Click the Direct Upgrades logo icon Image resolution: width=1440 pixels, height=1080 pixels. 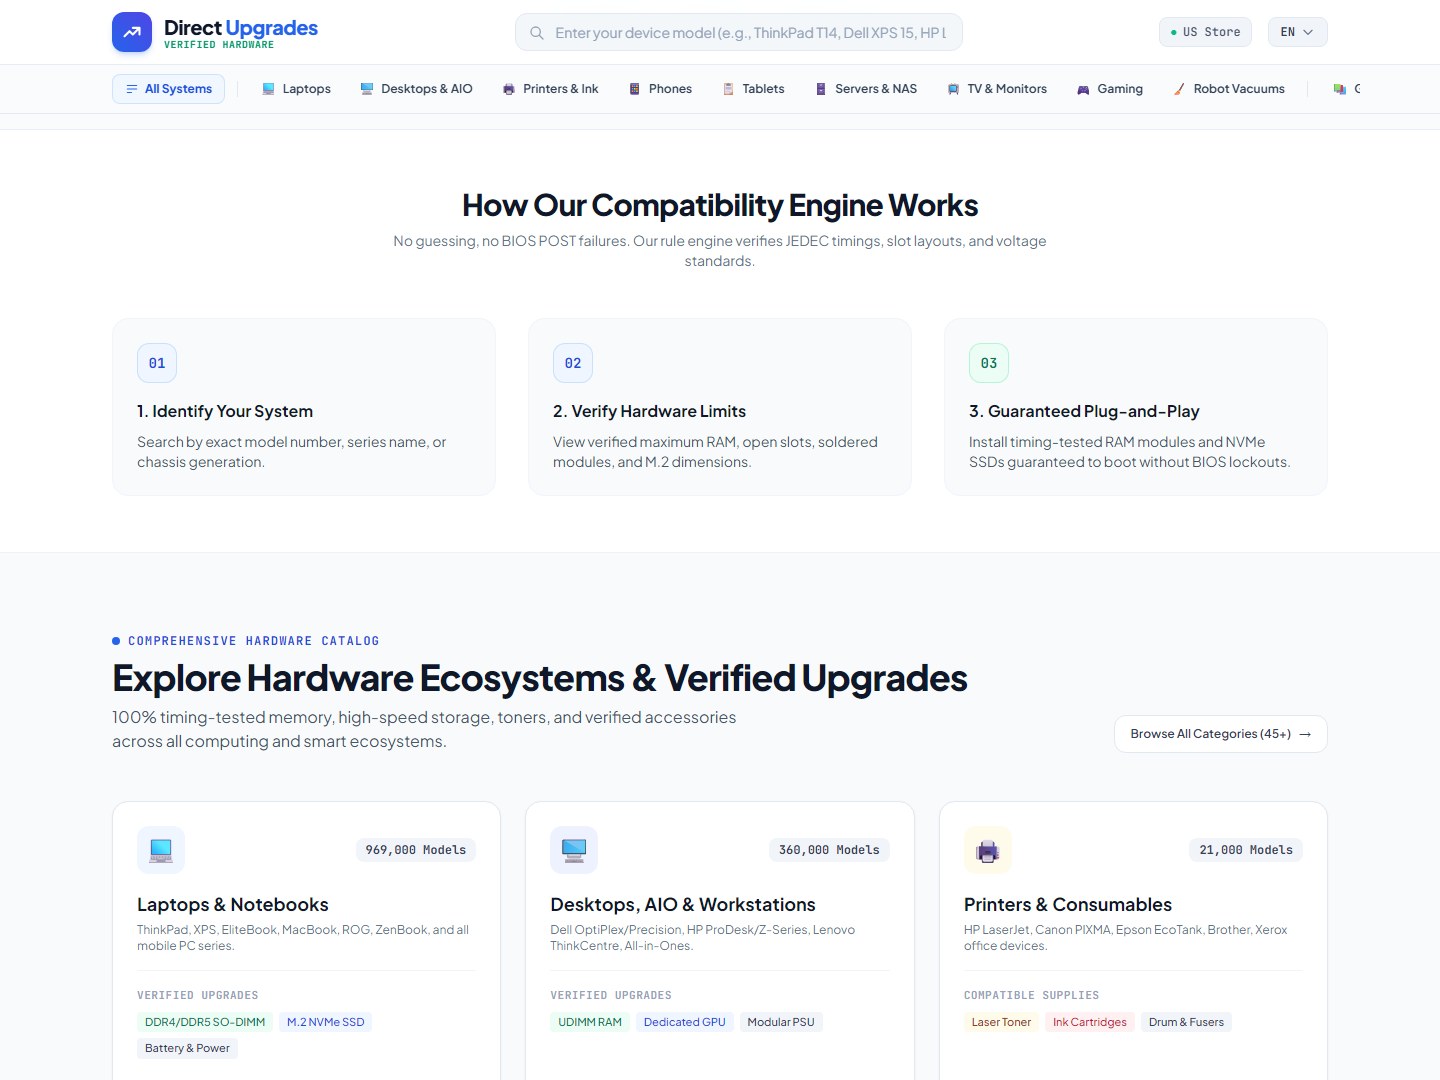point(132,32)
